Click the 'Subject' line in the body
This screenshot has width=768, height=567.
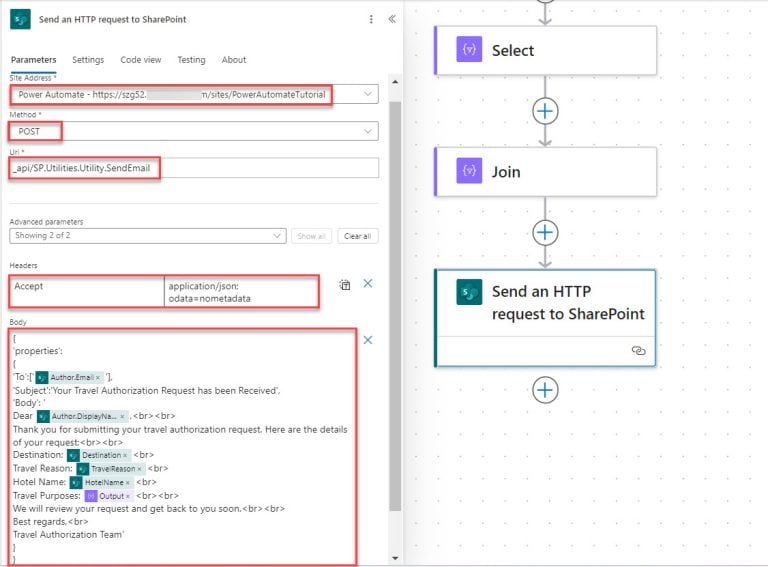pos(146,391)
